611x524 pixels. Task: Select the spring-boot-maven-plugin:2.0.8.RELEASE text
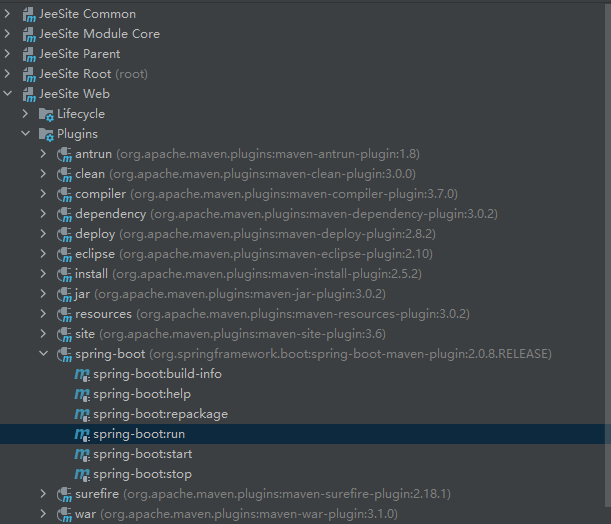[x=351, y=354]
